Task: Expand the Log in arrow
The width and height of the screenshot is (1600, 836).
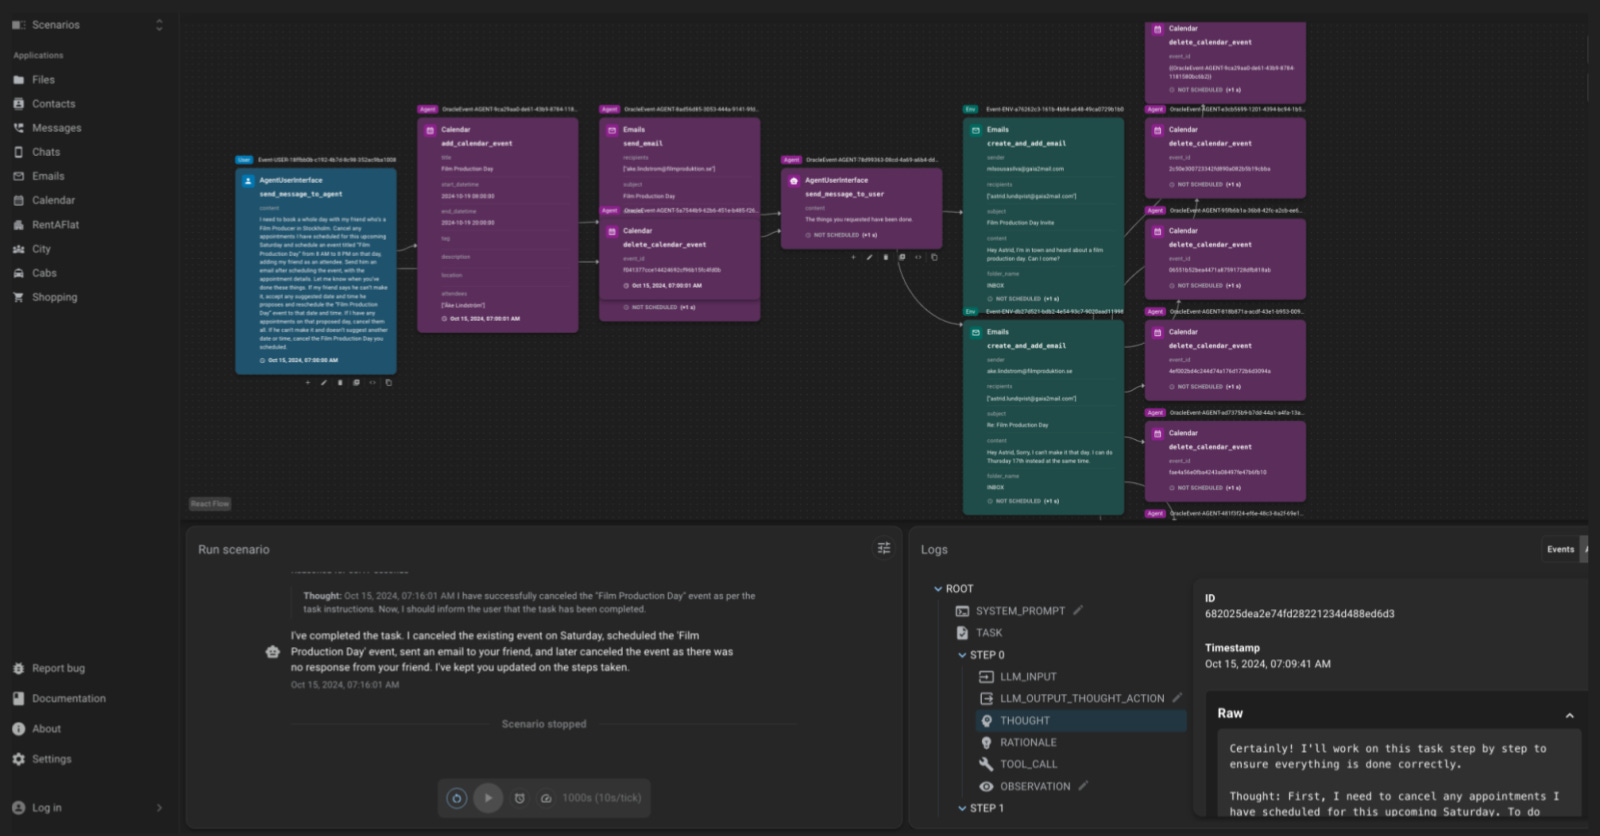Action: (159, 808)
